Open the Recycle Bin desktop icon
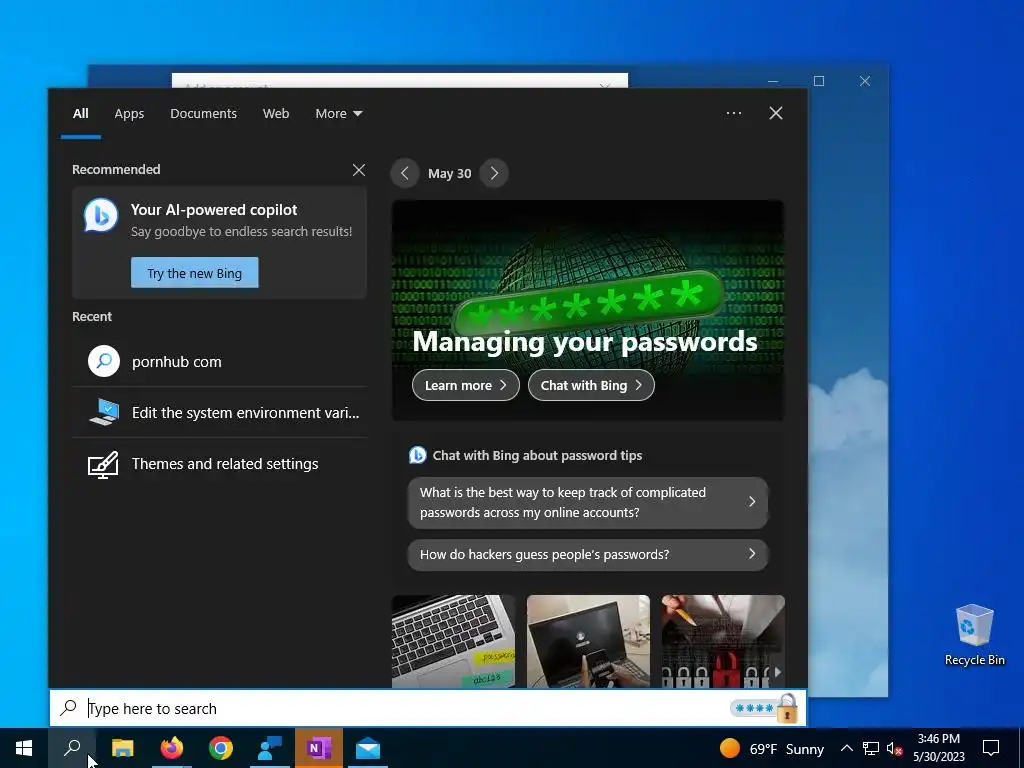1024x768 pixels. tap(974, 635)
